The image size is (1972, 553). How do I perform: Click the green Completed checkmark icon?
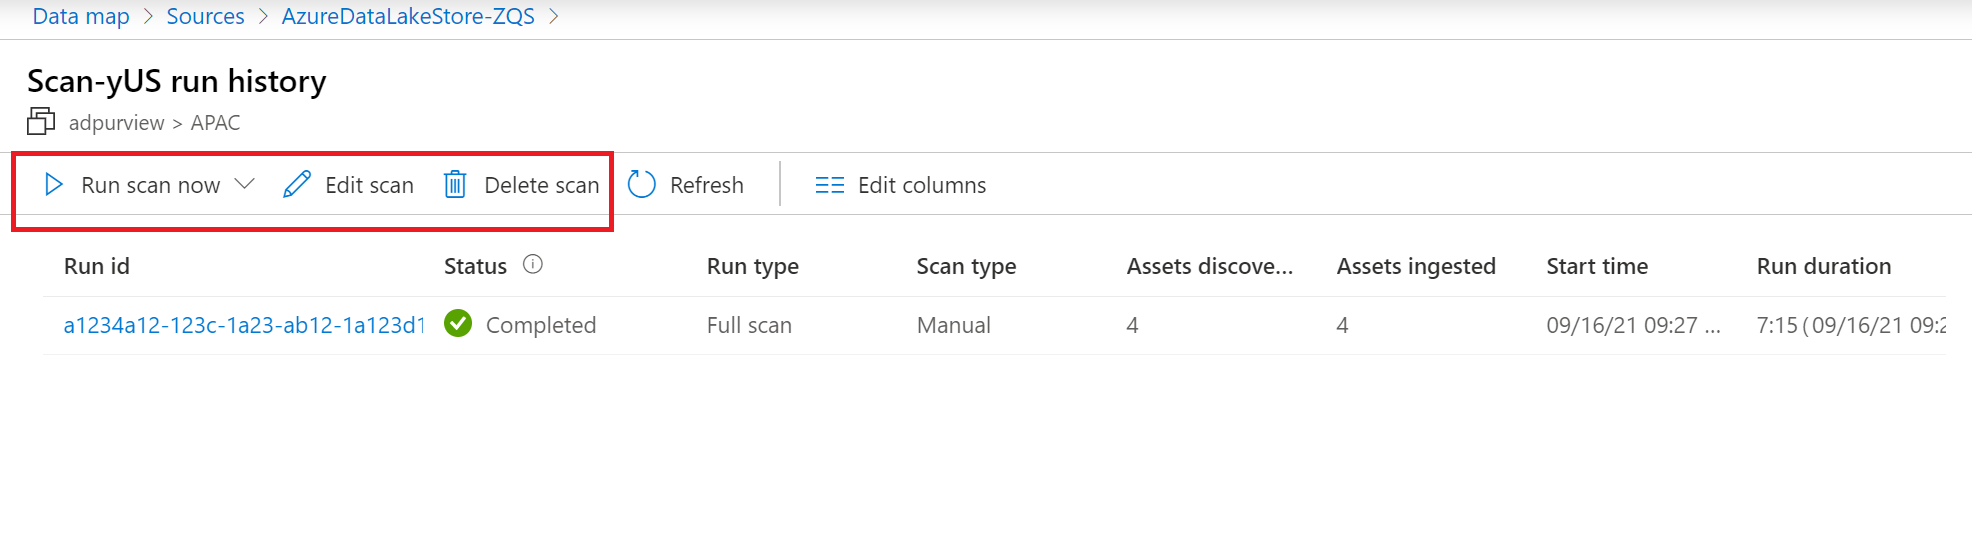click(x=458, y=324)
